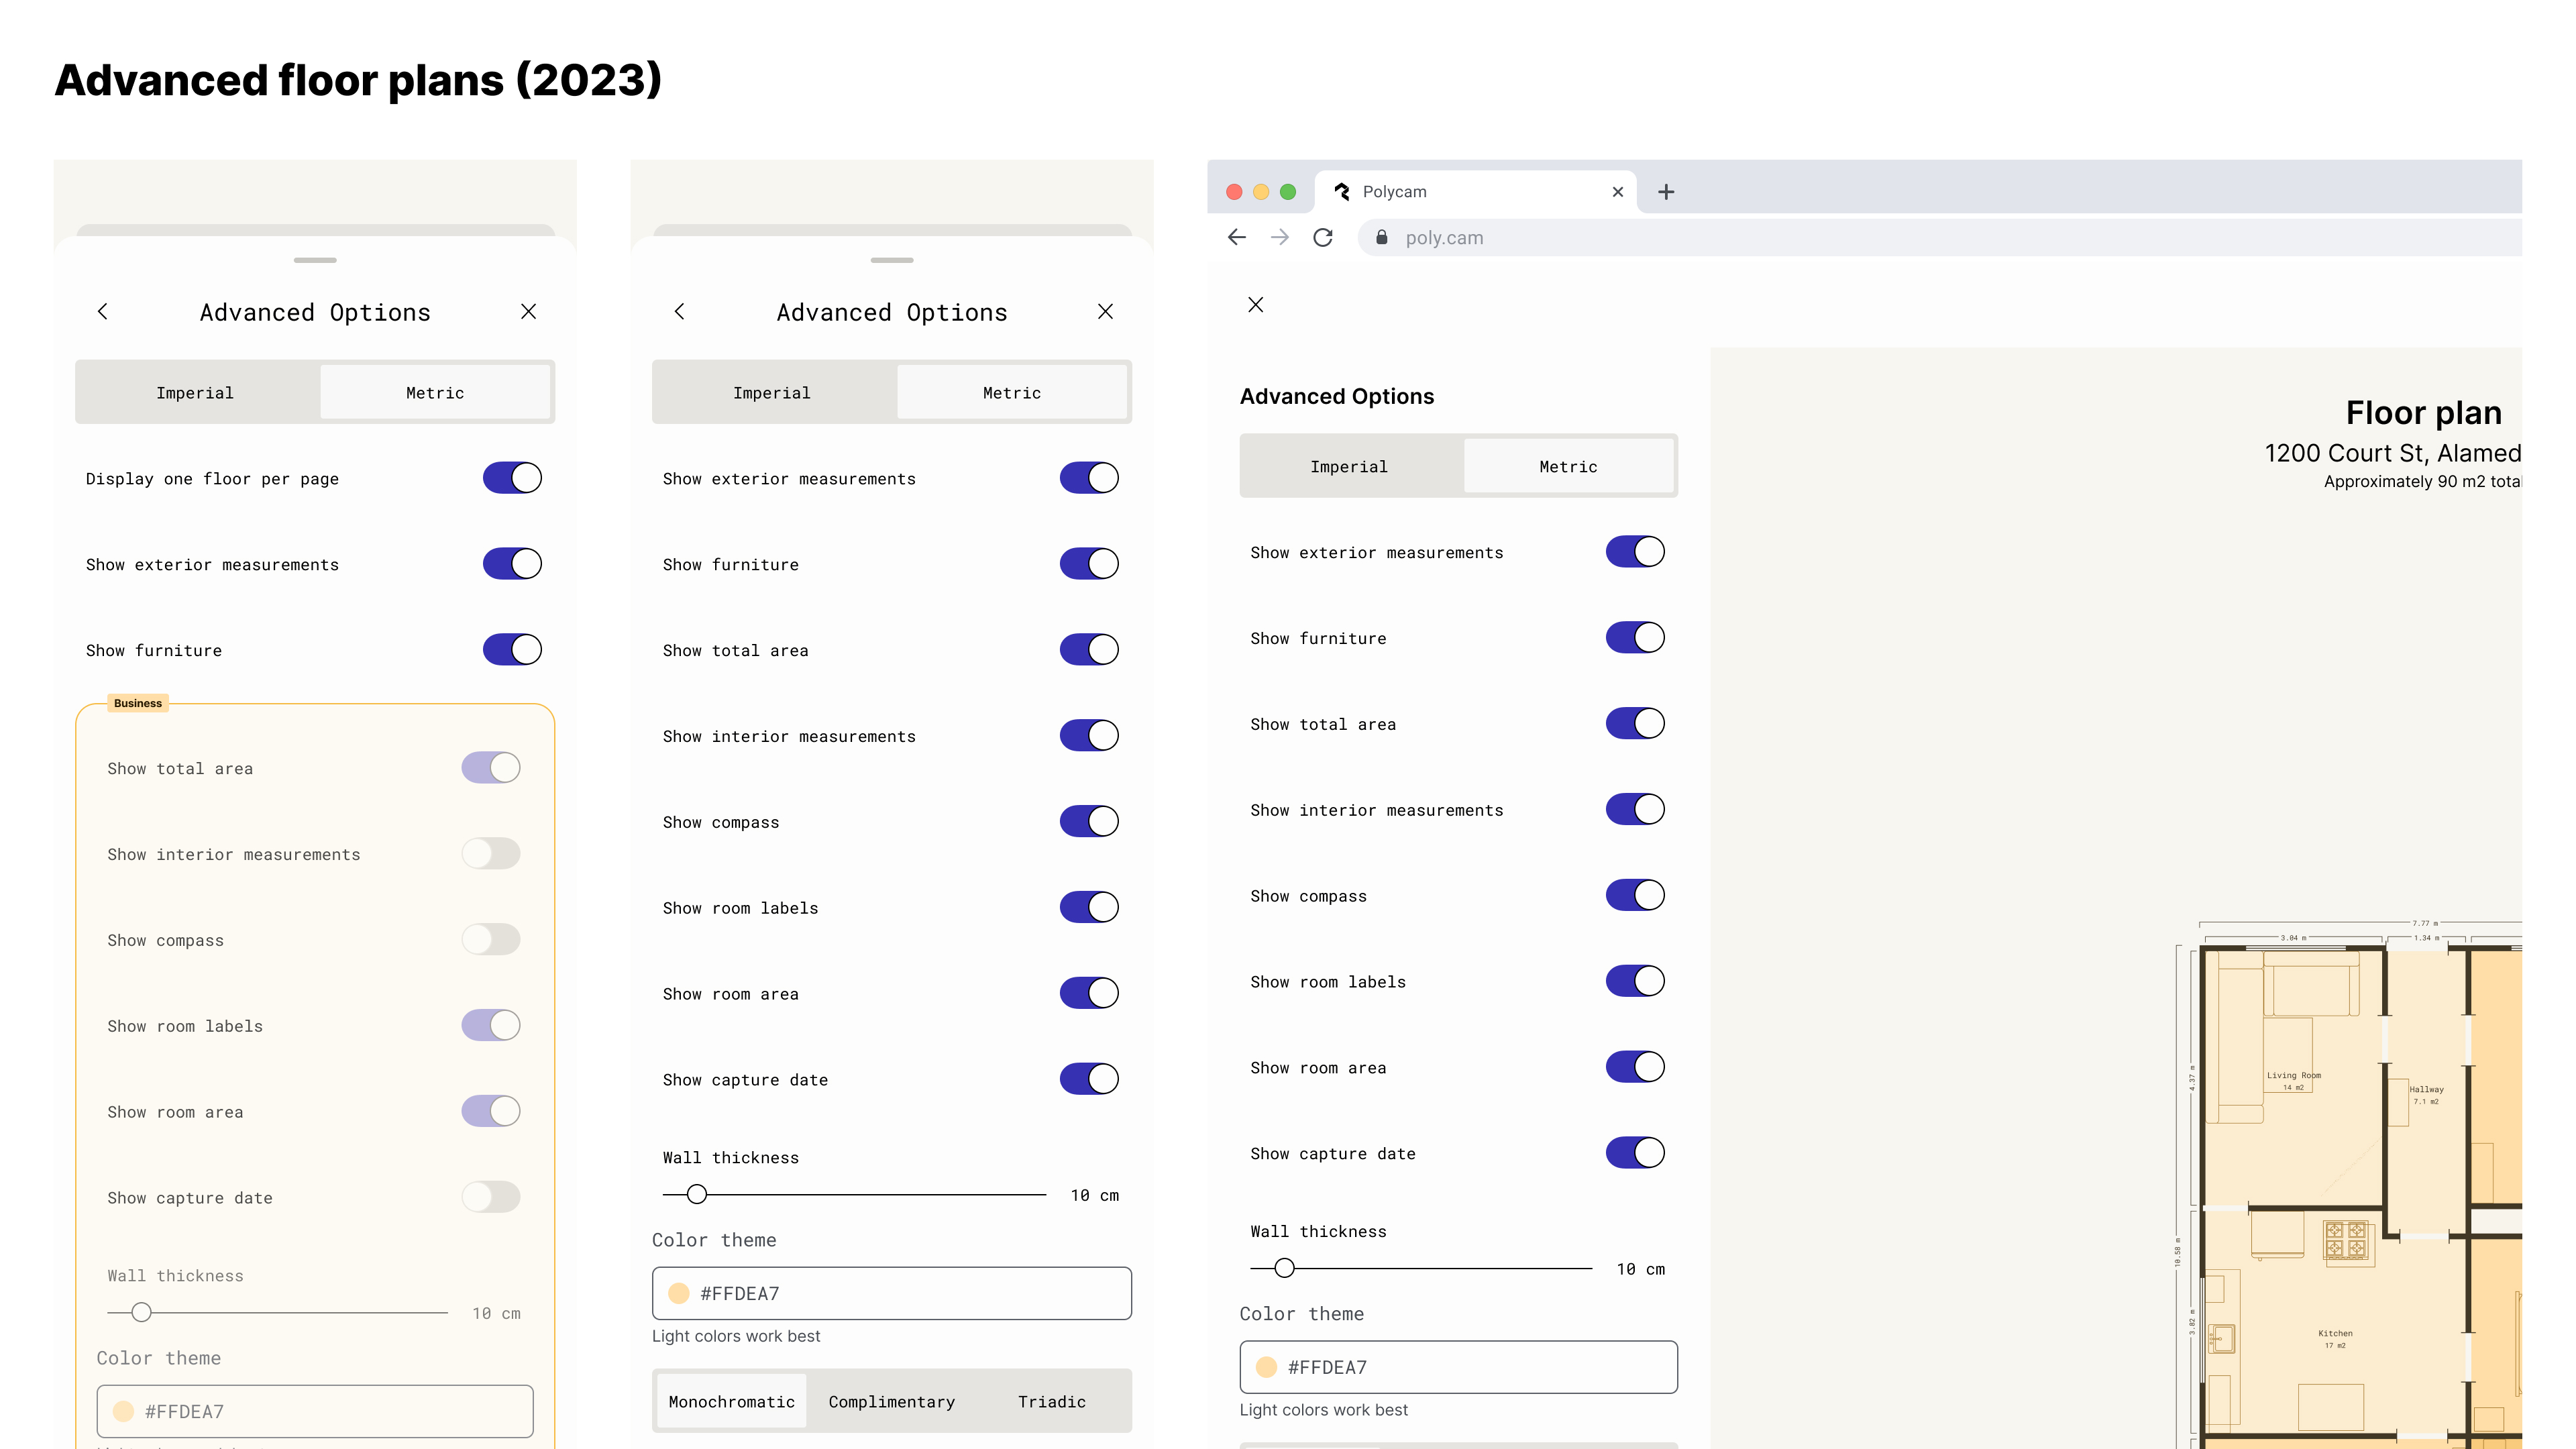
Task: Close the Polycam browser tab
Action: tap(1618, 192)
